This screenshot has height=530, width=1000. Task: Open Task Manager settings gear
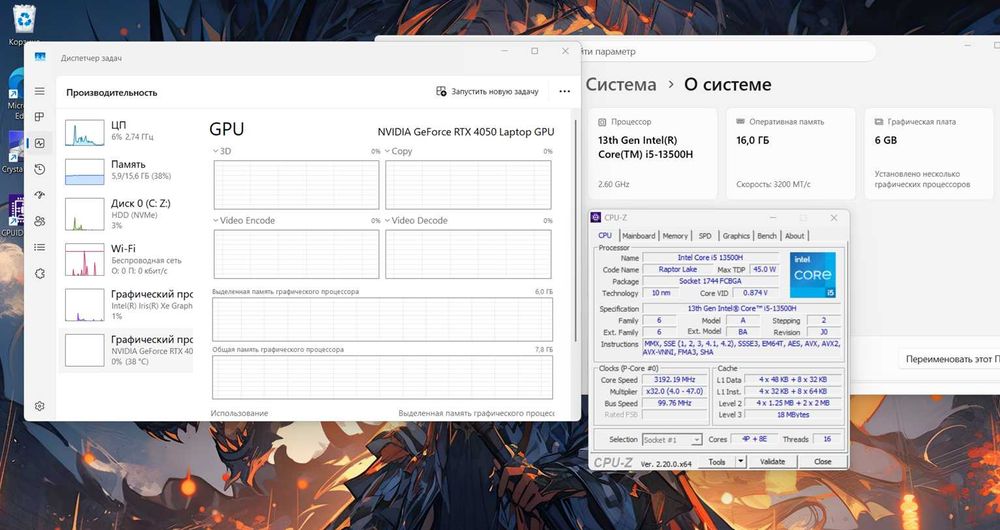pyautogui.click(x=40, y=406)
